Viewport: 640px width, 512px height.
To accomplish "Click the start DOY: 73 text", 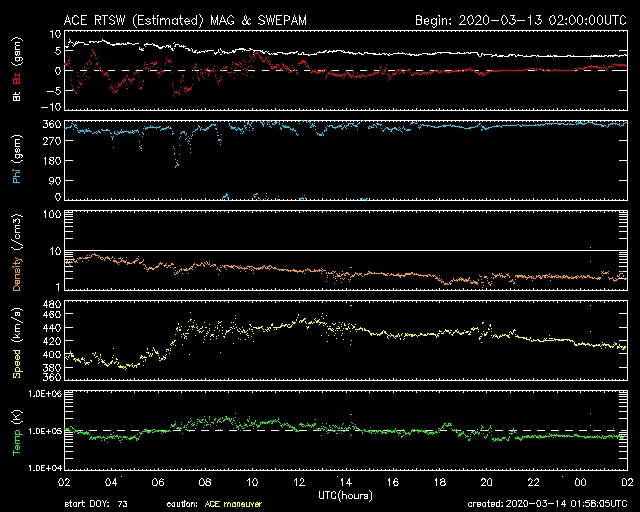I will [96, 502].
